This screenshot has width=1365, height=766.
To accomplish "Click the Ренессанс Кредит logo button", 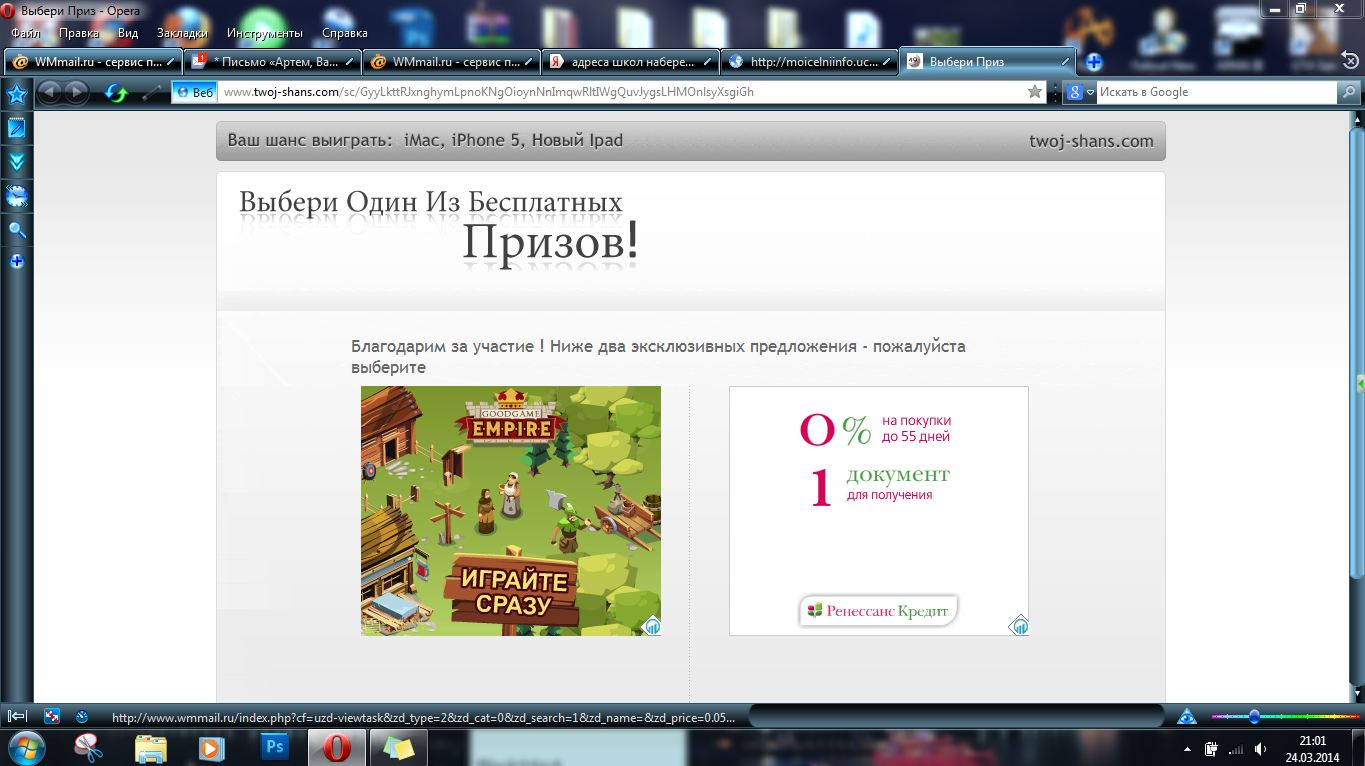I will click(879, 611).
